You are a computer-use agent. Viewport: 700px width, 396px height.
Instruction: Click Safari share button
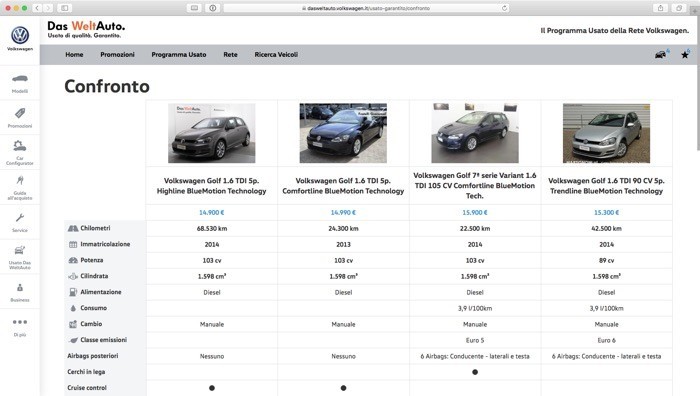click(x=660, y=8)
